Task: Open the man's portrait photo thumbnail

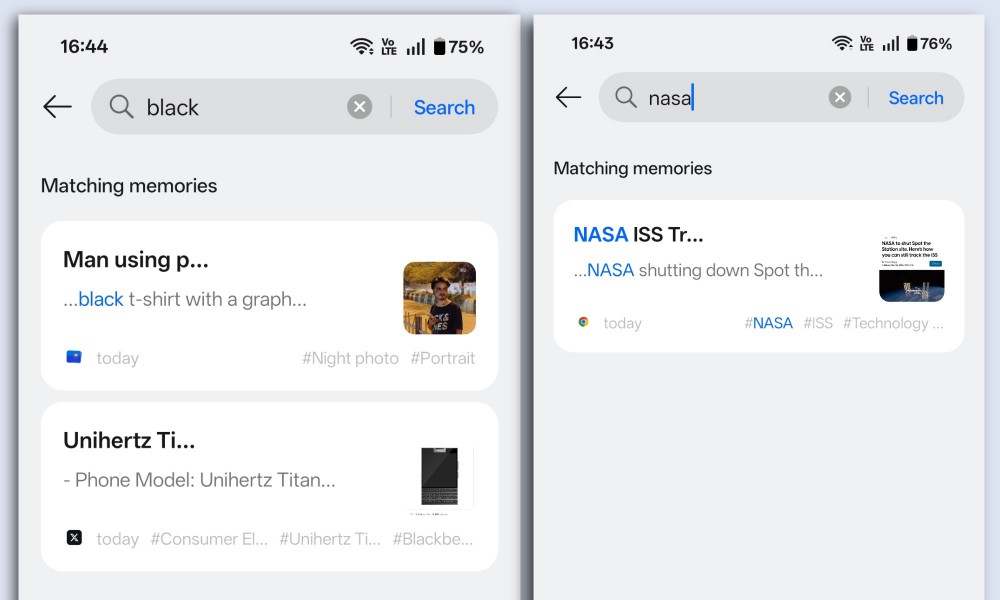Action: point(439,298)
